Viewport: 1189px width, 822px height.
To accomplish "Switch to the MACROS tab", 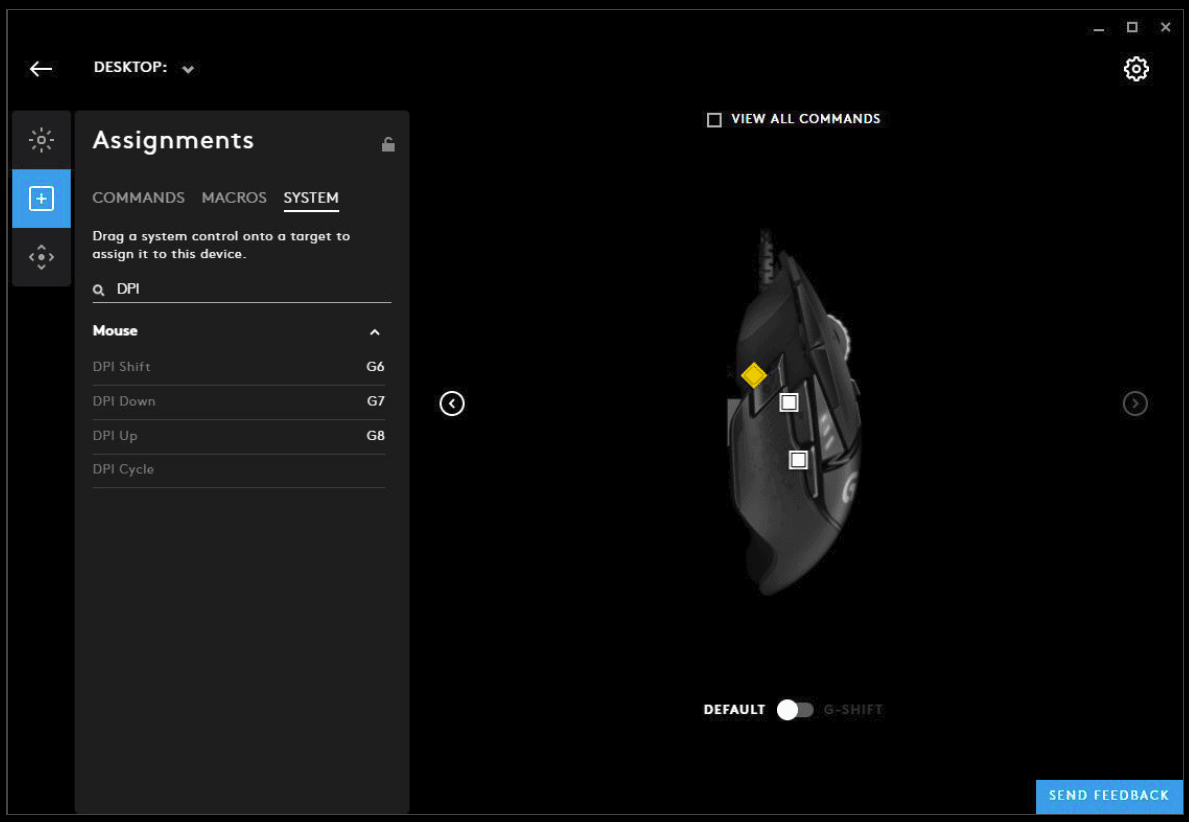I will tap(234, 198).
